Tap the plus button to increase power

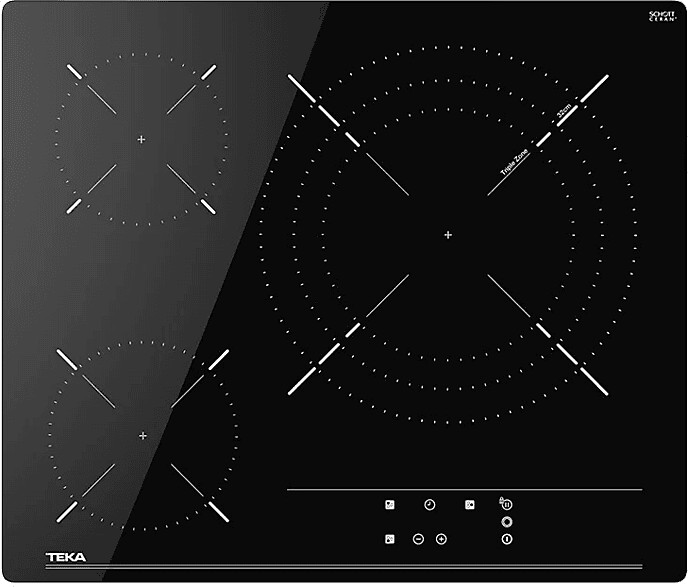point(441,539)
